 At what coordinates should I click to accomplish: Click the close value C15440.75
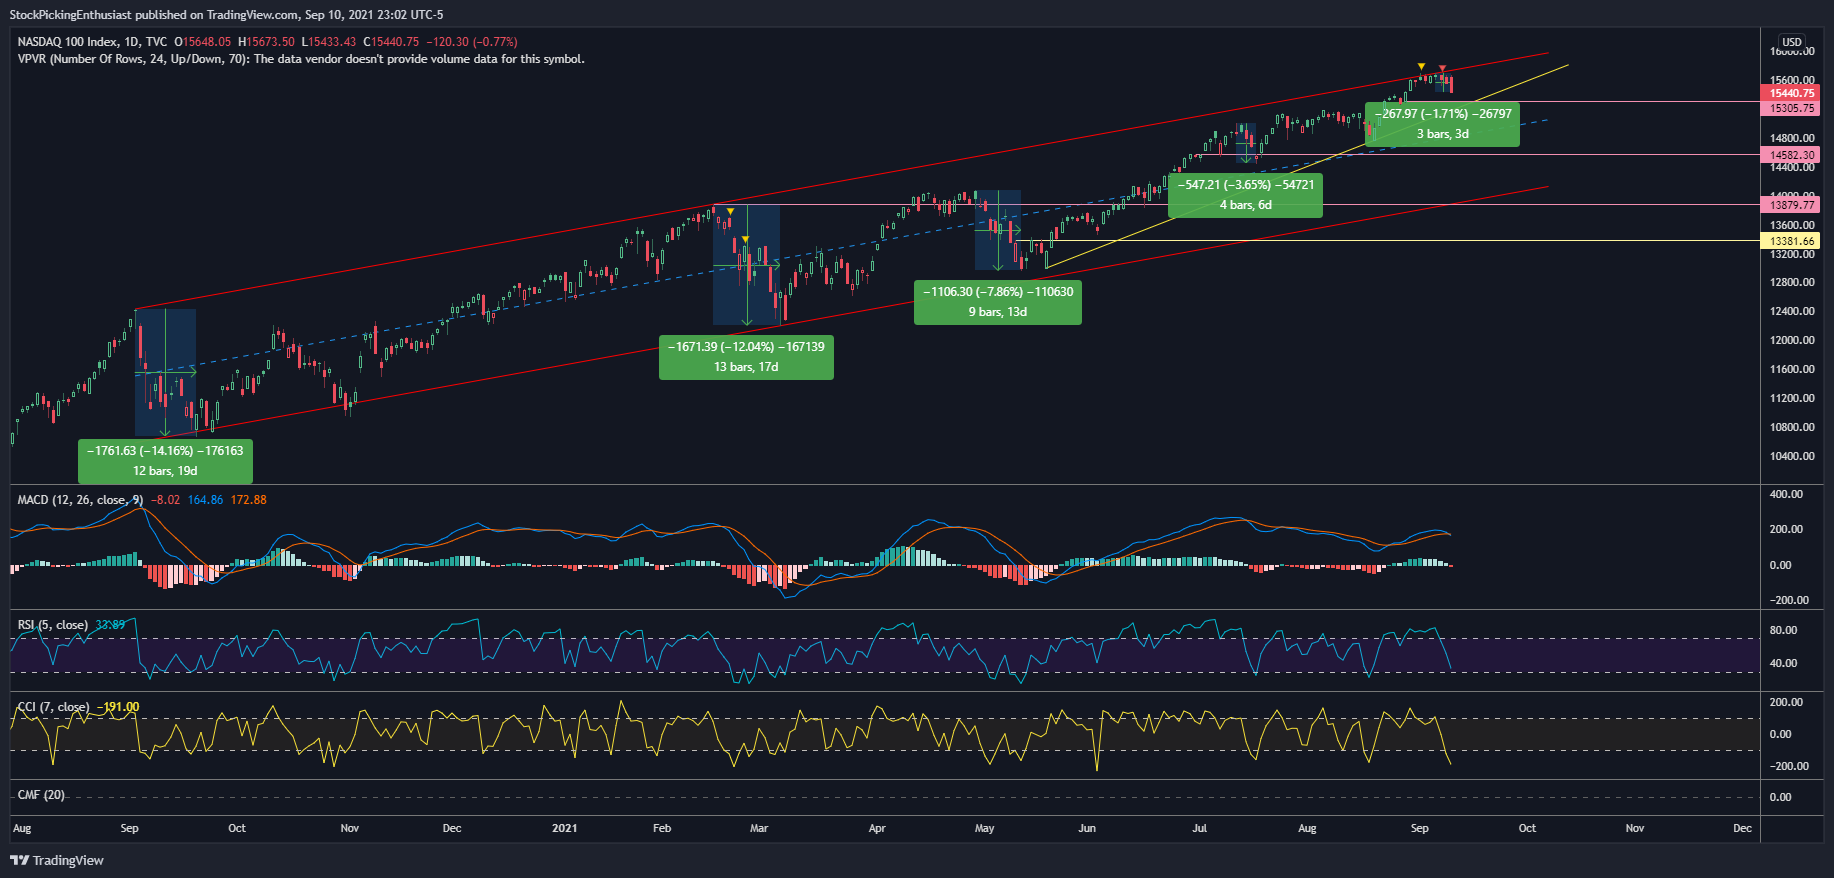click(x=391, y=42)
